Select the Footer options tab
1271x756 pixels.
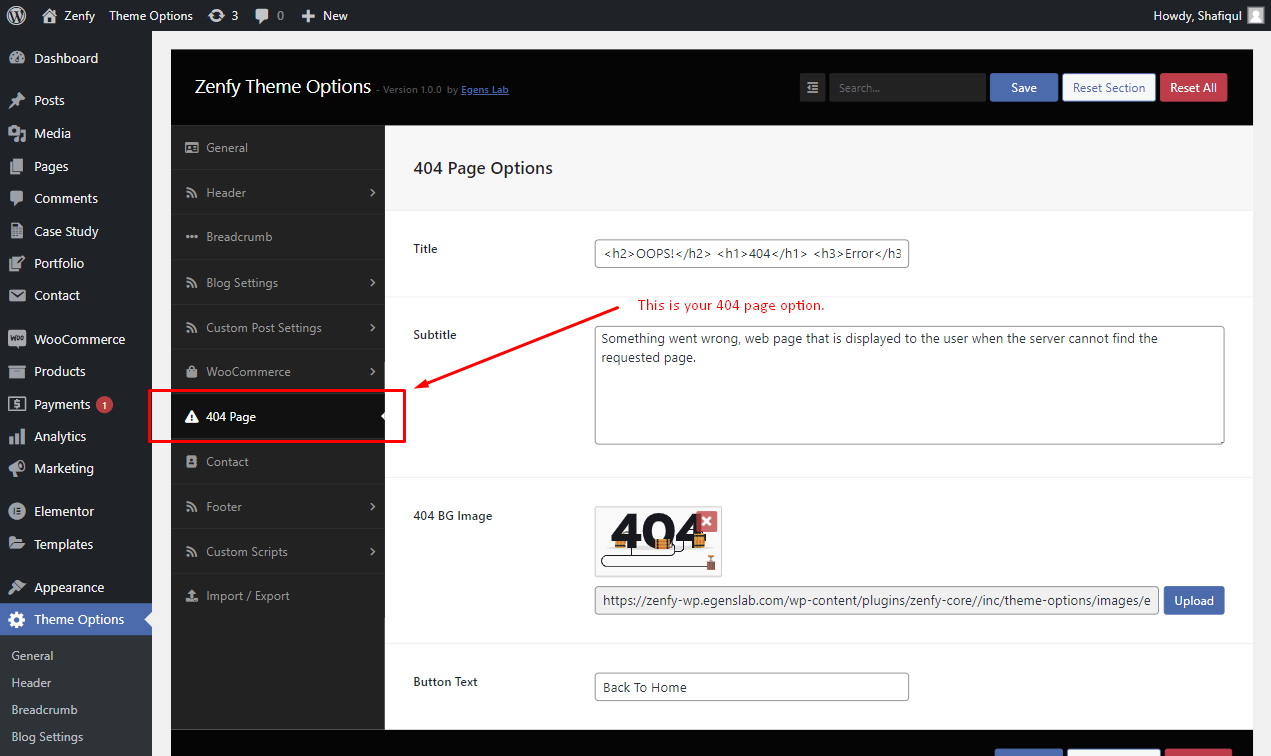(x=278, y=506)
